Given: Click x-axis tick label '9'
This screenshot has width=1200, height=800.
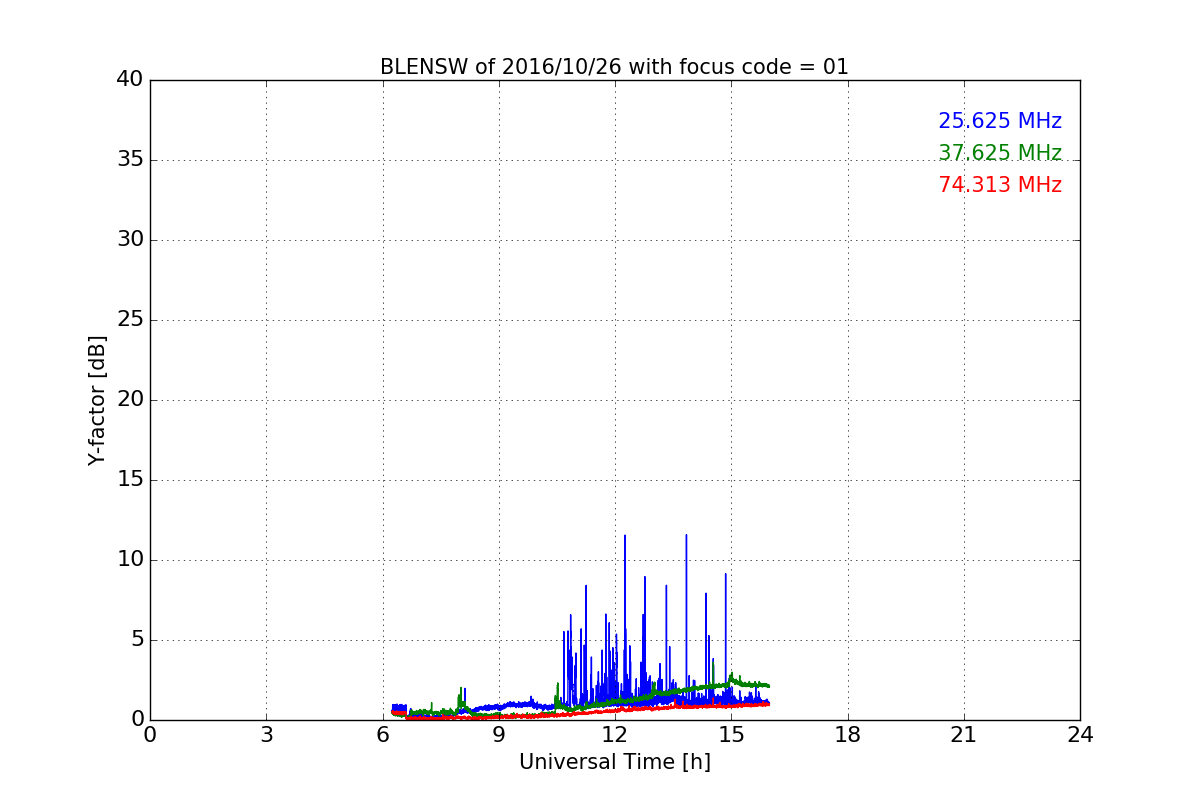Looking at the screenshot, I should [499, 735].
